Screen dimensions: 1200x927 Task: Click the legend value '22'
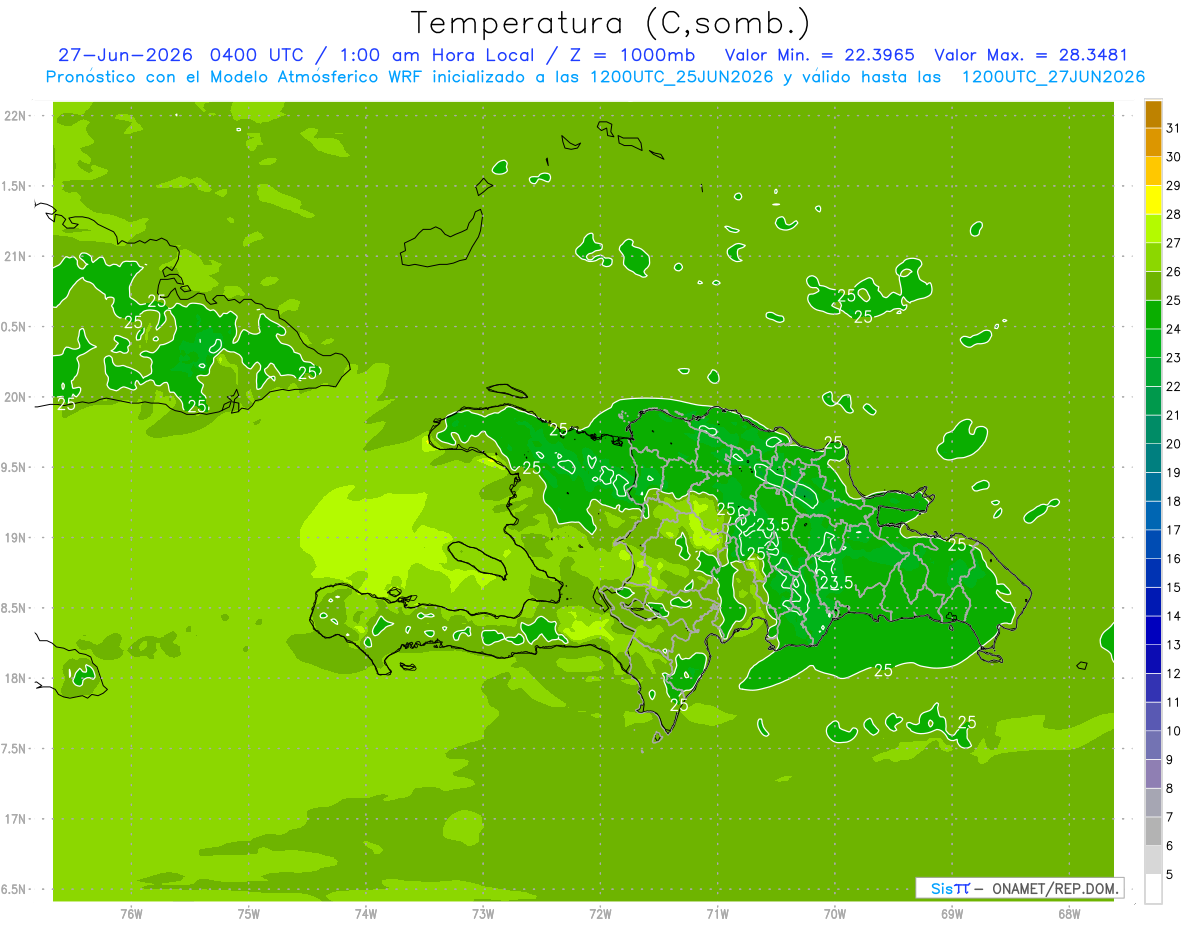click(1173, 386)
